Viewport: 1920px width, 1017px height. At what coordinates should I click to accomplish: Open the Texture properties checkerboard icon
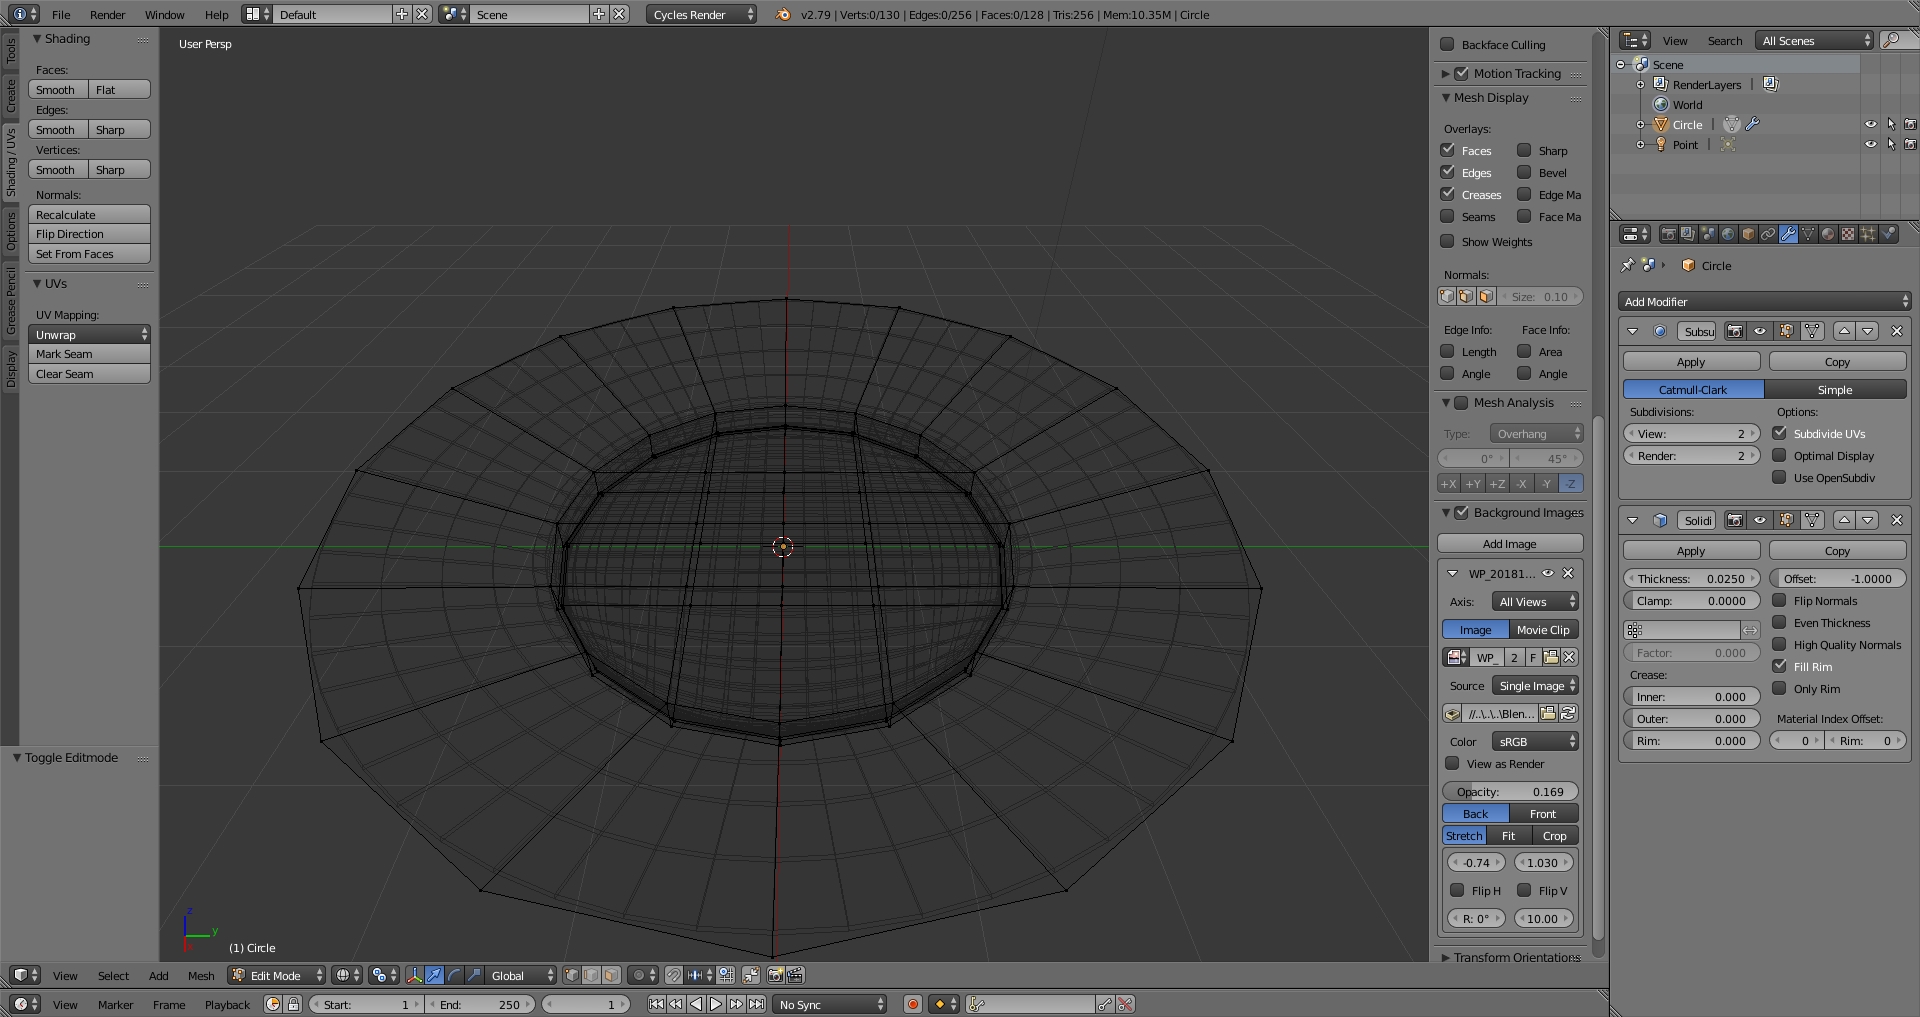tap(1848, 234)
